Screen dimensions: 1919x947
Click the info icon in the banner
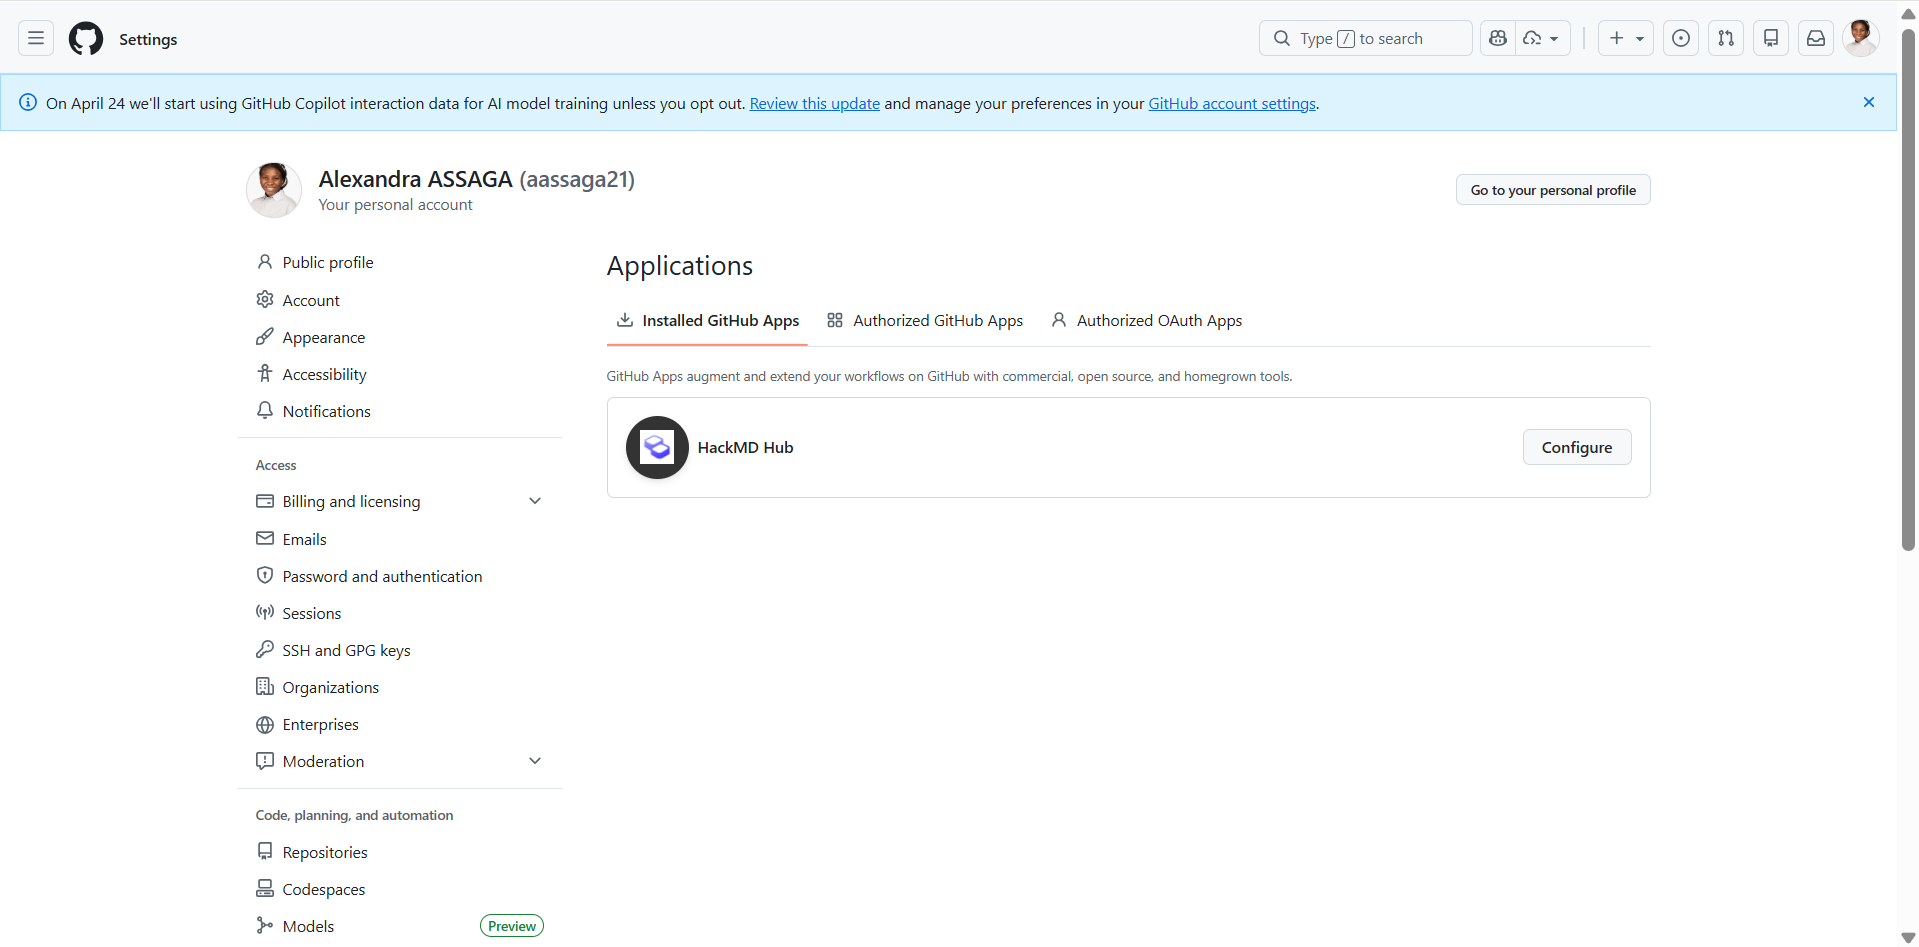tap(28, 102)
